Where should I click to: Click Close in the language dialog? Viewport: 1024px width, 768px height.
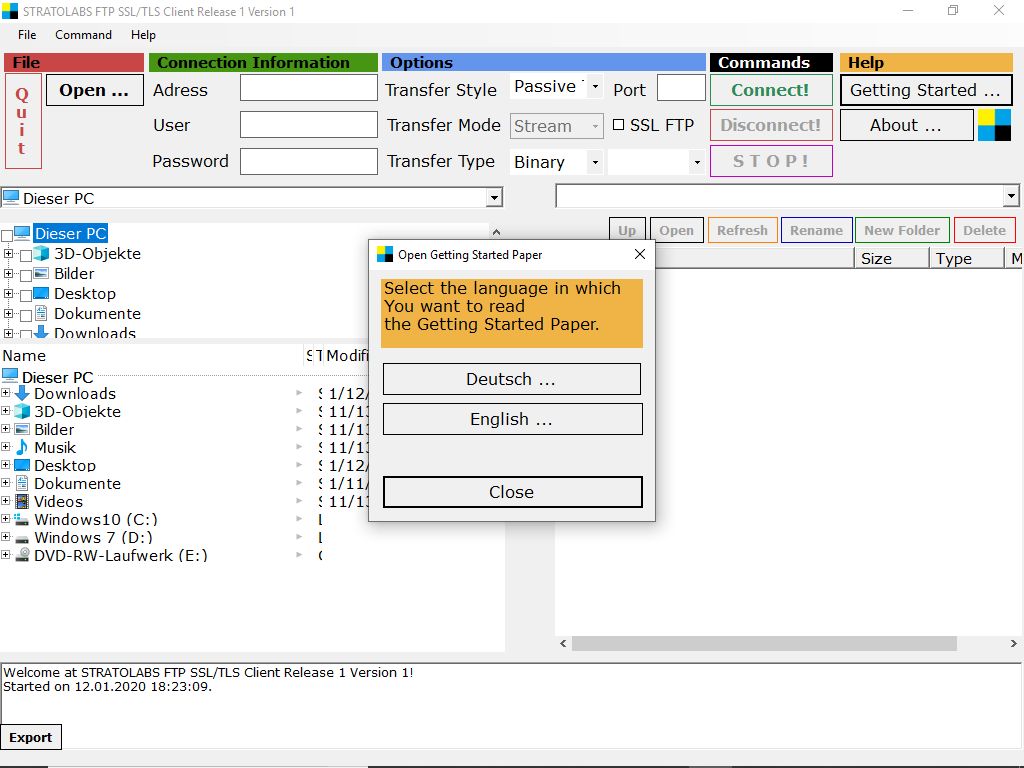click(x=512, y=492)
